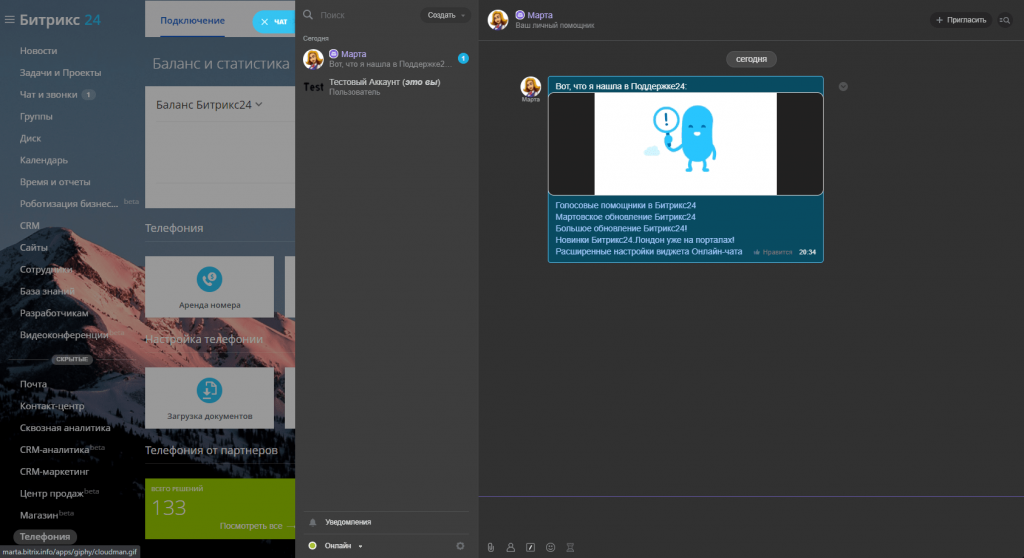
Task: Open link Расширенные настройки виджета Онлайн-чата
Action: [x=648, y=252]
